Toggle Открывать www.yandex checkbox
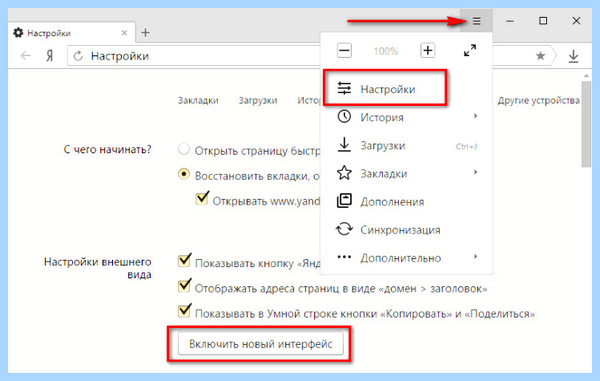Image resolution: width=600 pixels, height=381 pixels. tap(202, 198)
